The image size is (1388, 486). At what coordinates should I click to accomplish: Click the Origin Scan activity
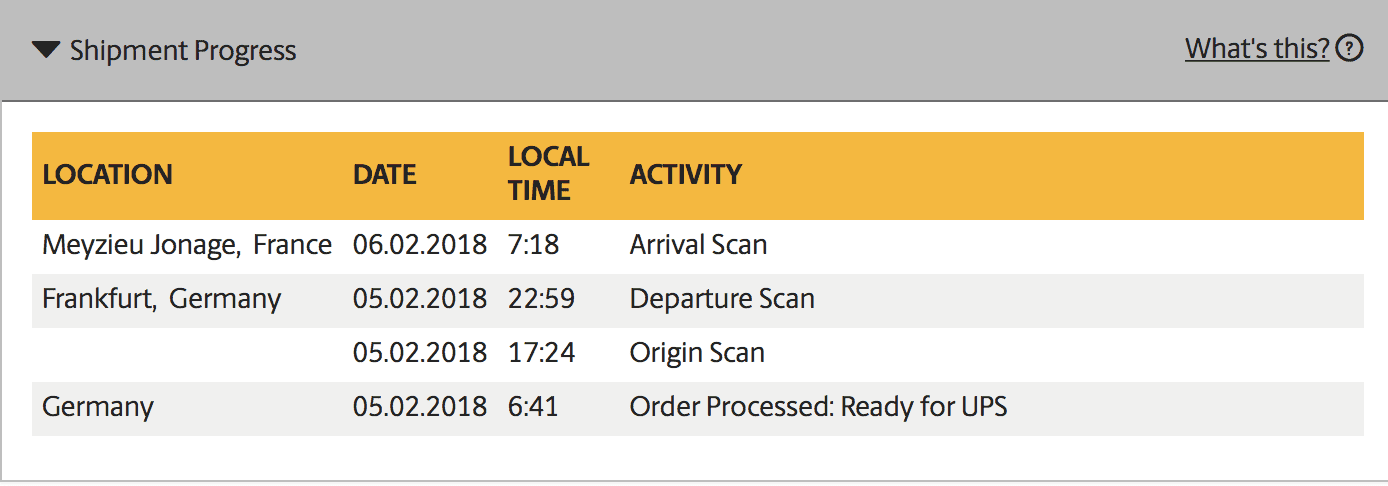point(697,353)
